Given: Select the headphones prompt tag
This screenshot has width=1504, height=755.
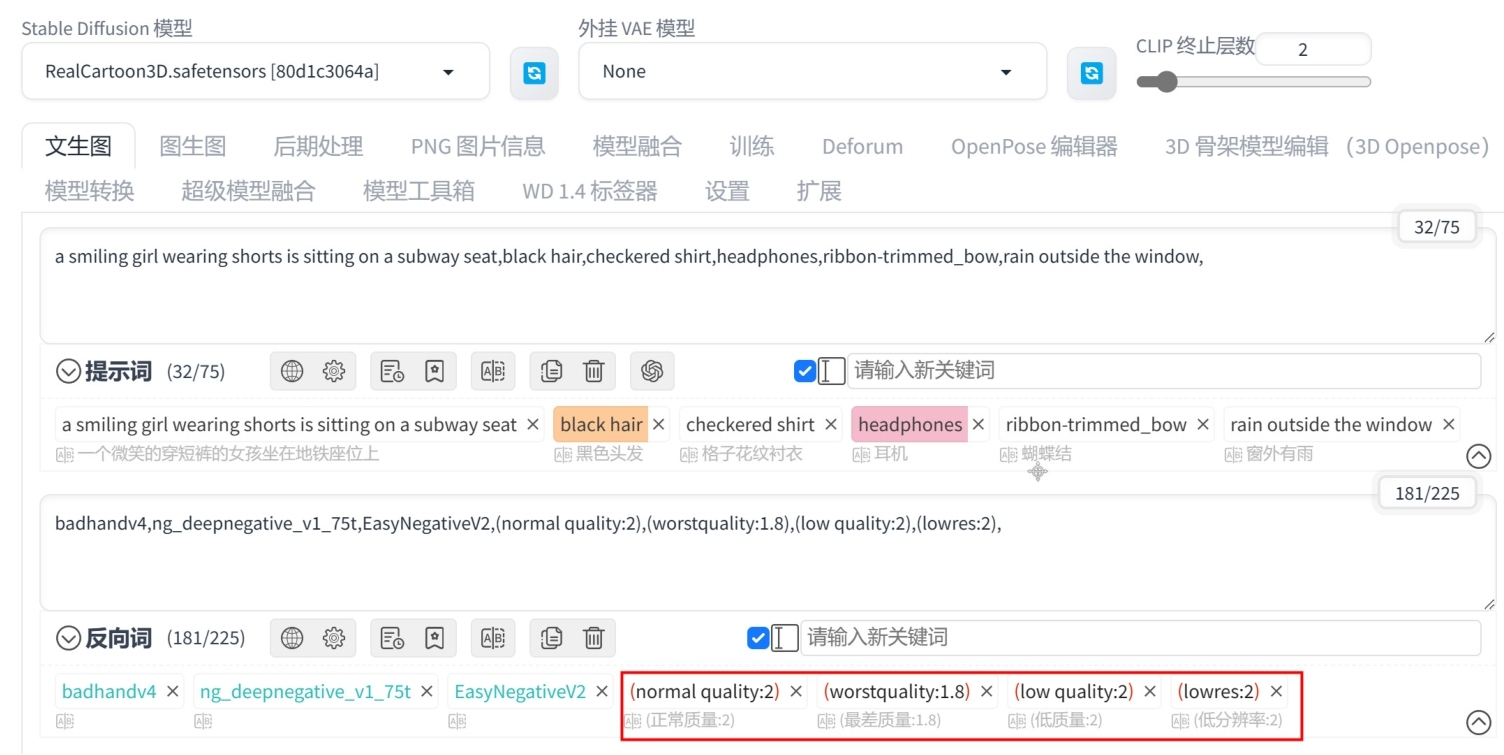Looking at the screenshot, I should (x=909, y=425).
